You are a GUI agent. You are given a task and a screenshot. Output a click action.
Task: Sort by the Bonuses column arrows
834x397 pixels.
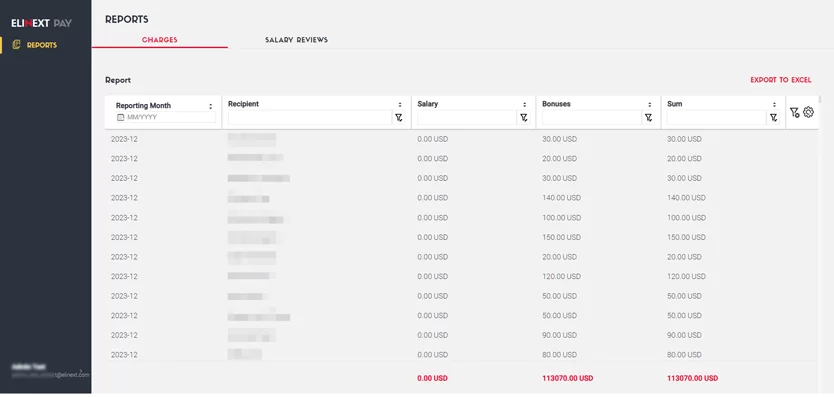pyautogui.click(x=649, y=105)
